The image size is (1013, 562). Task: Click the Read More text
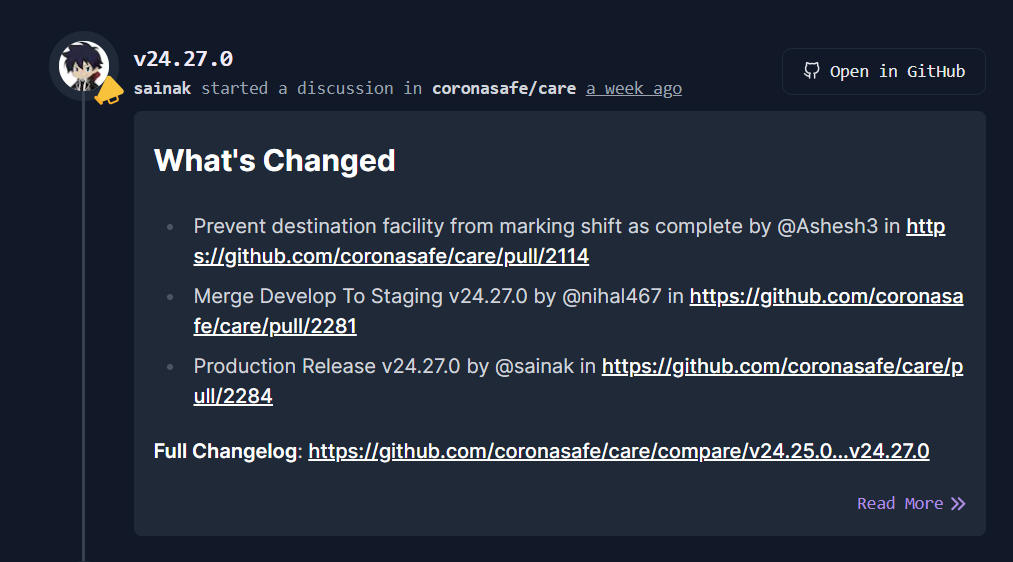[899, 504]
